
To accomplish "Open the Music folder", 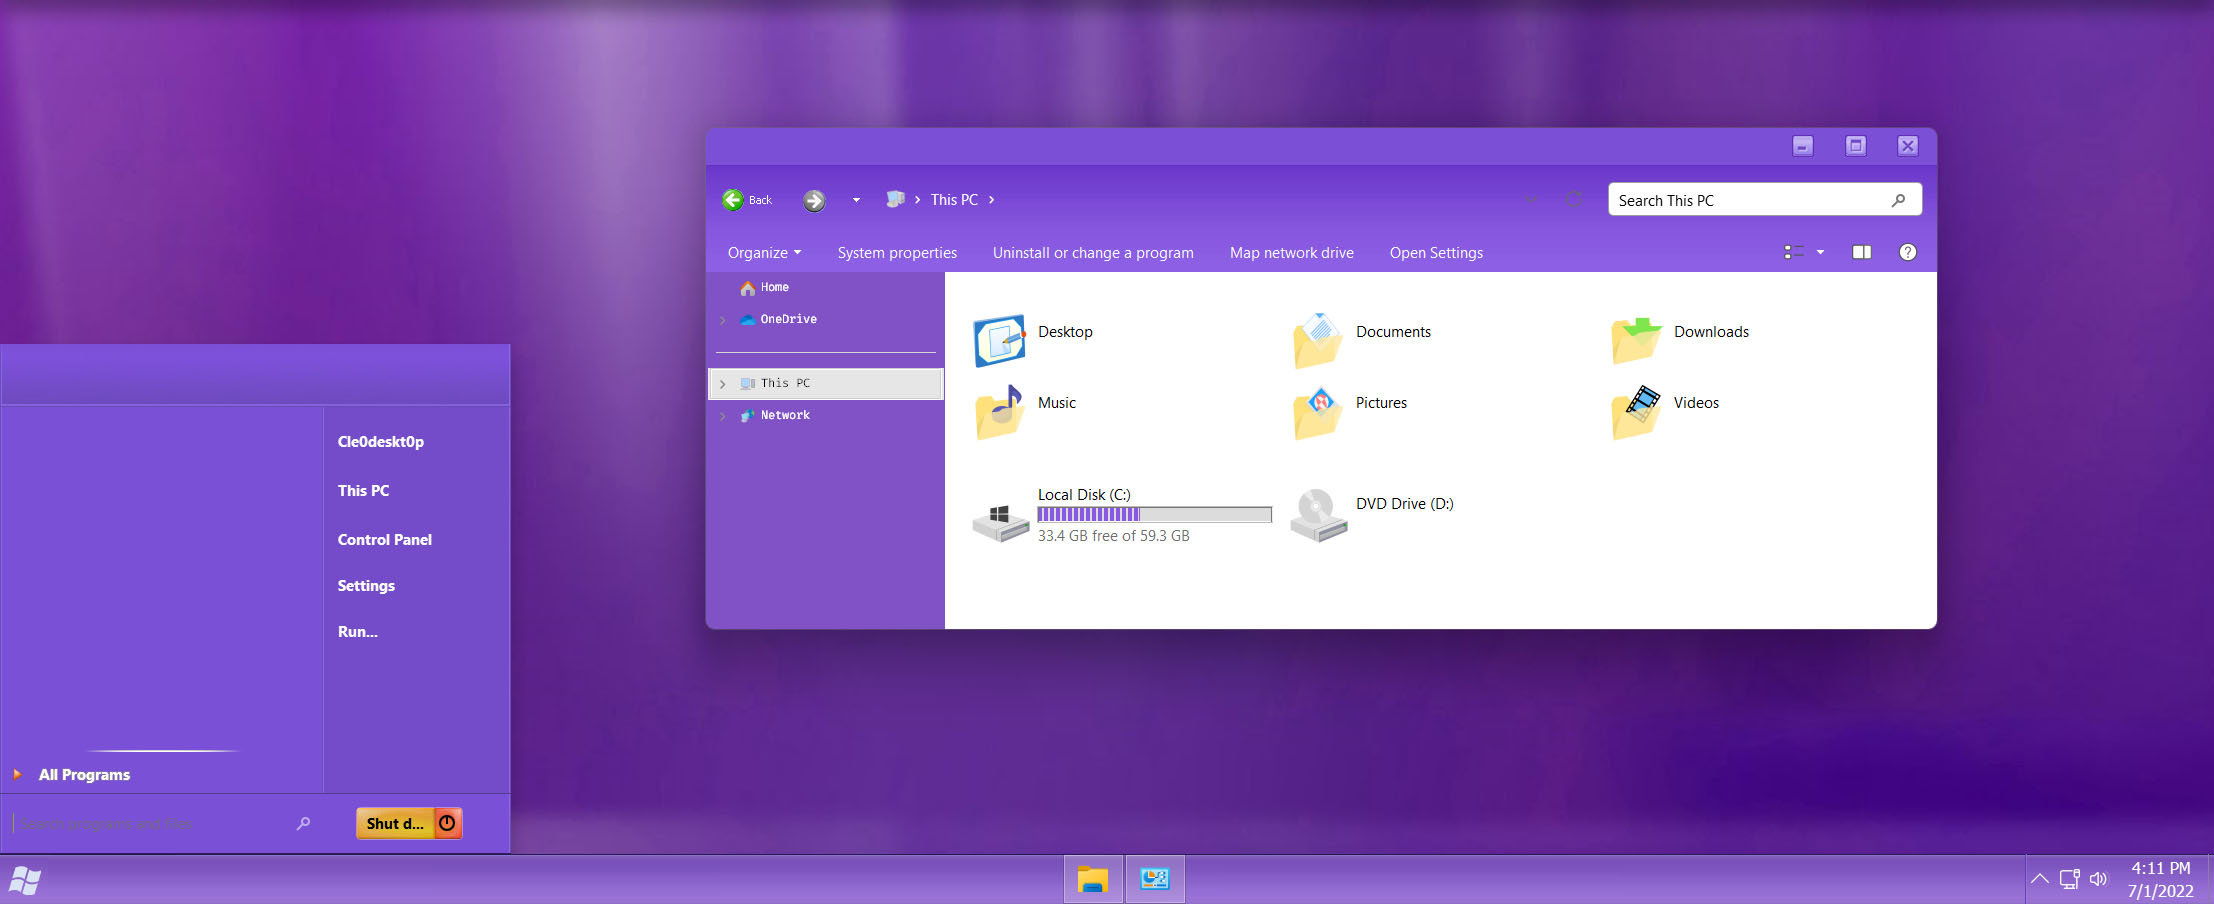I will click(1057, 403).
